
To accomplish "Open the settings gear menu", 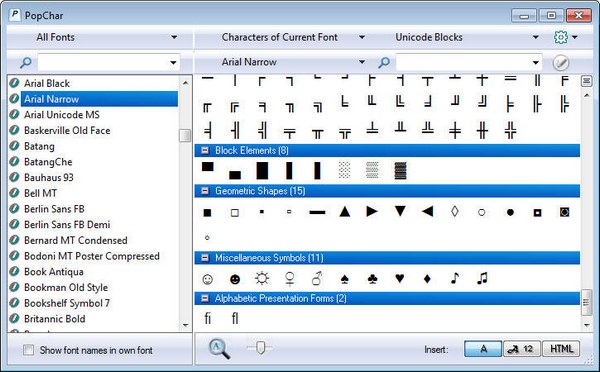I will point(561,37).
